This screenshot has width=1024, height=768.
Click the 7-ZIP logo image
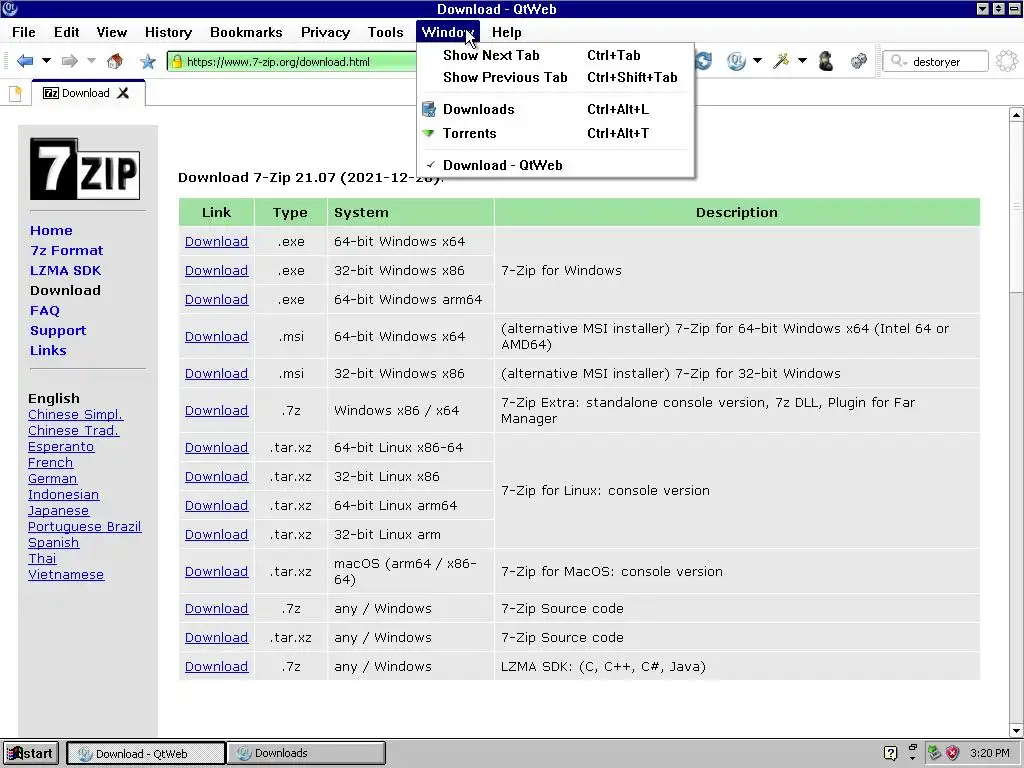pyautogui.click(x=85, y=168)
